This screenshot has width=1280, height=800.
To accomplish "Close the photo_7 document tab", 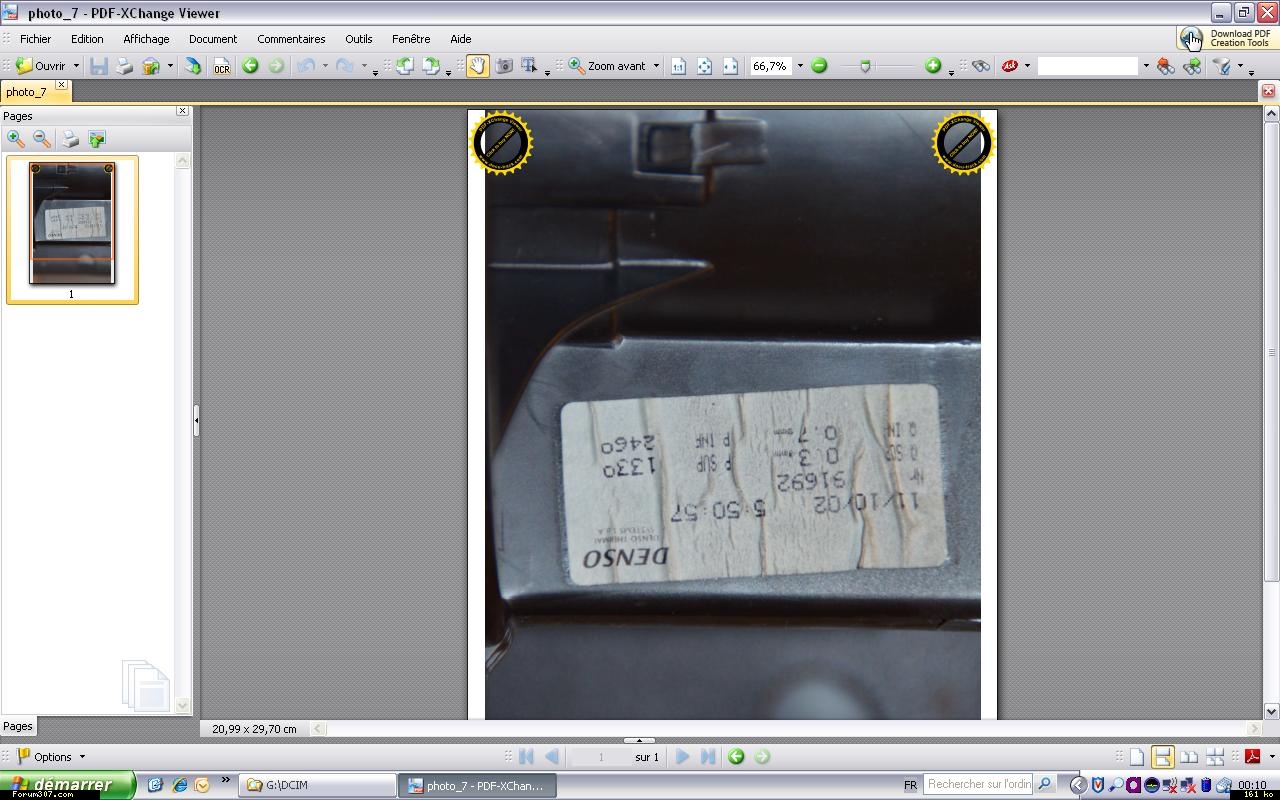I will [x=61, y=86].
